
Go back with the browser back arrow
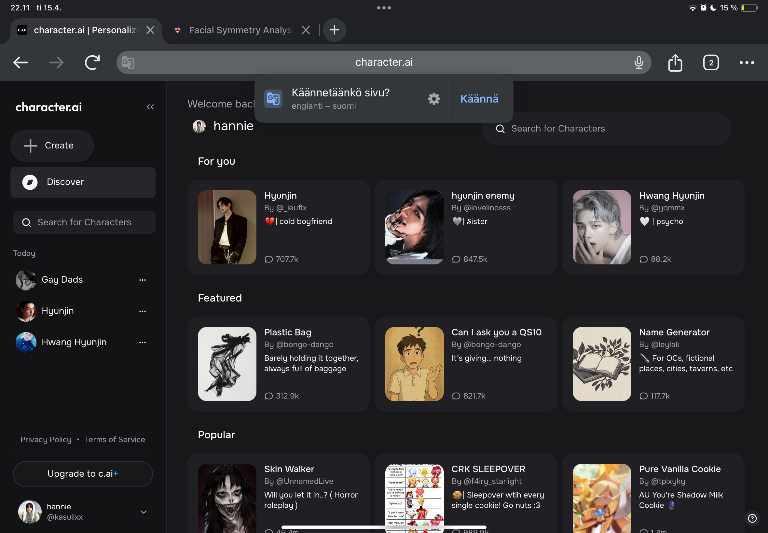coord(20,62)
